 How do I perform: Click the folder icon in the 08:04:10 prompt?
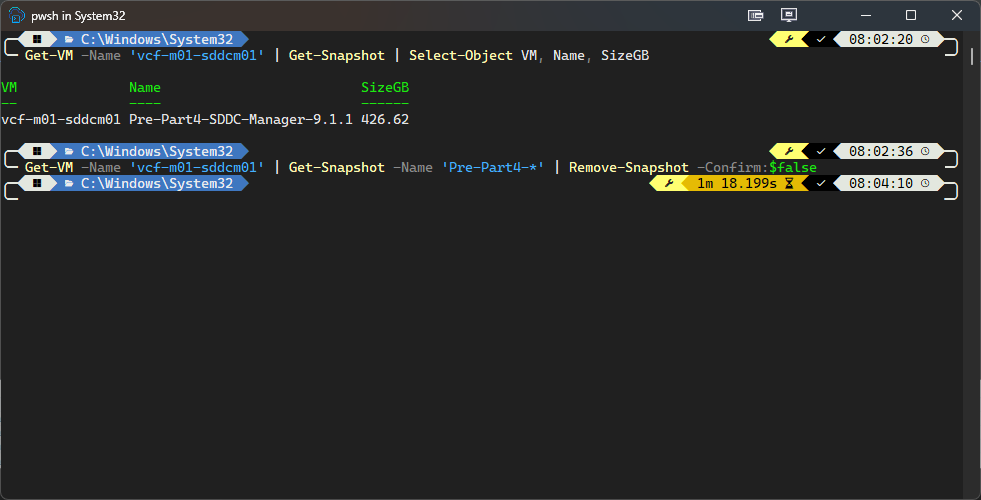pyautogui.click(x=69, y=183)
